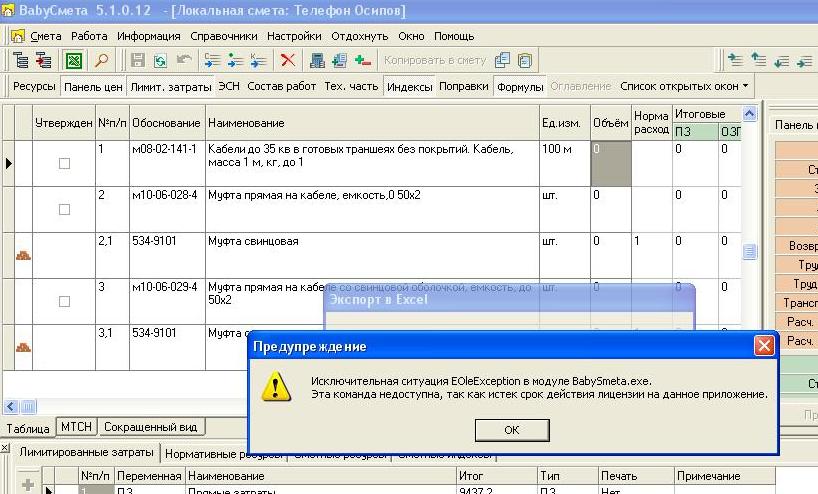The width and height of the screenshot is (818, 494).
Task: Click the last list arrow icon in right toolbar
Action: point(804,62)
